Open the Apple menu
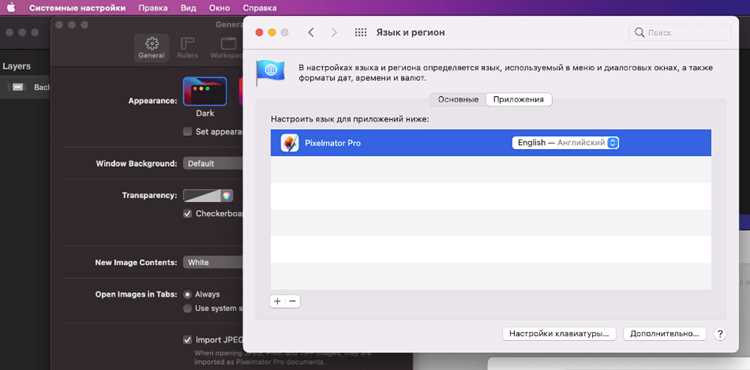Screen dimensions: 750x370 pyautogui.click(x=11, y=8)
